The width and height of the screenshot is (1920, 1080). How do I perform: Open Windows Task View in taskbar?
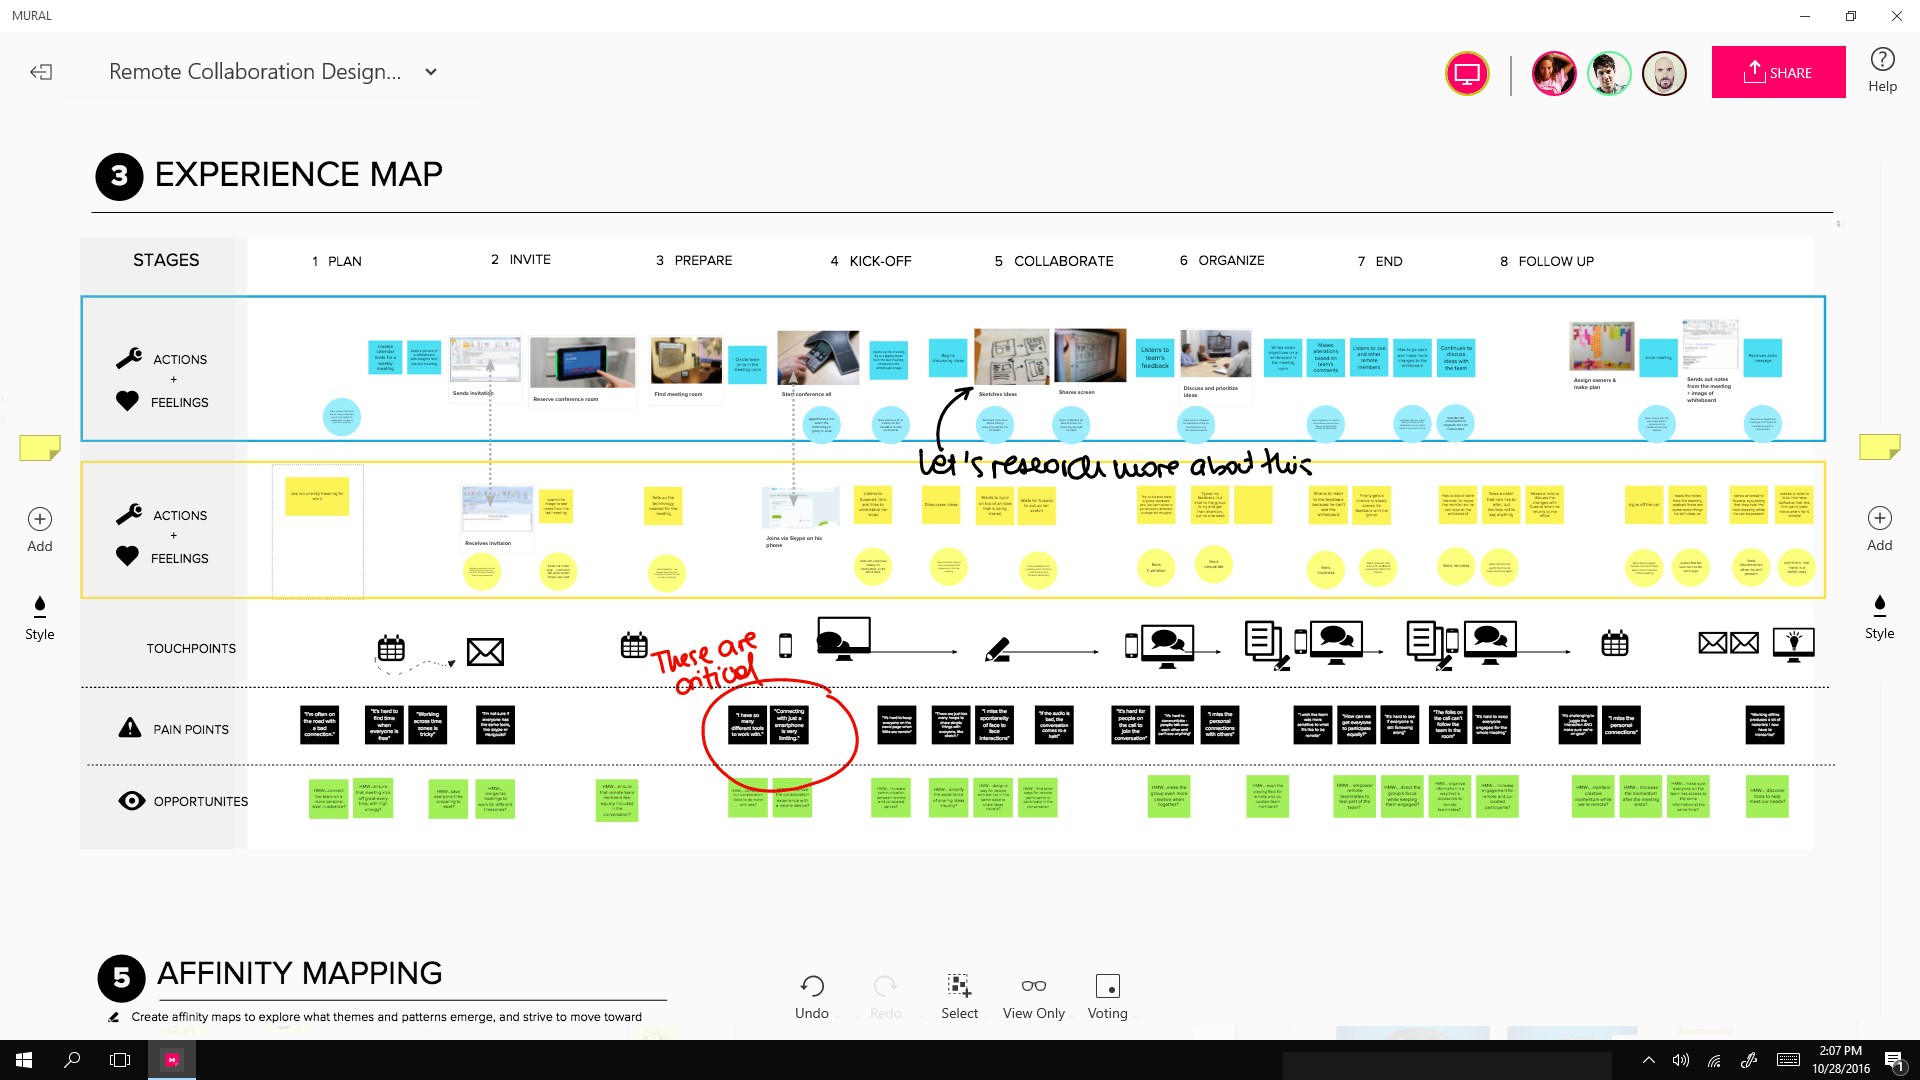click(120, 1060)
